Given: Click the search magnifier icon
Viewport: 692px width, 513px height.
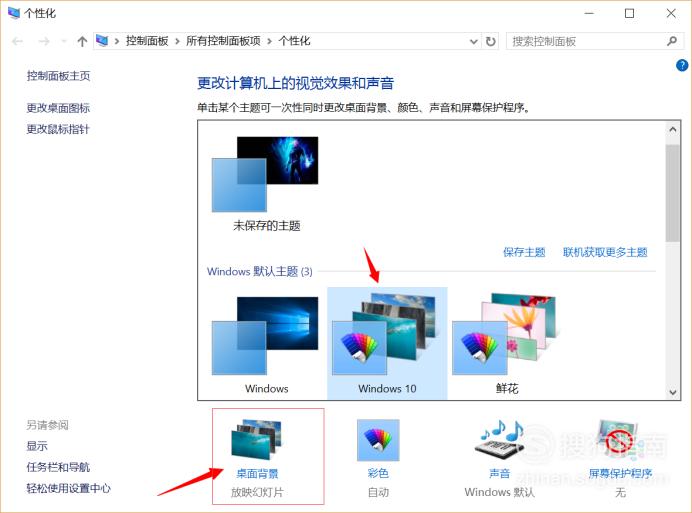Looking at the screenshot, I should point(672,41).
